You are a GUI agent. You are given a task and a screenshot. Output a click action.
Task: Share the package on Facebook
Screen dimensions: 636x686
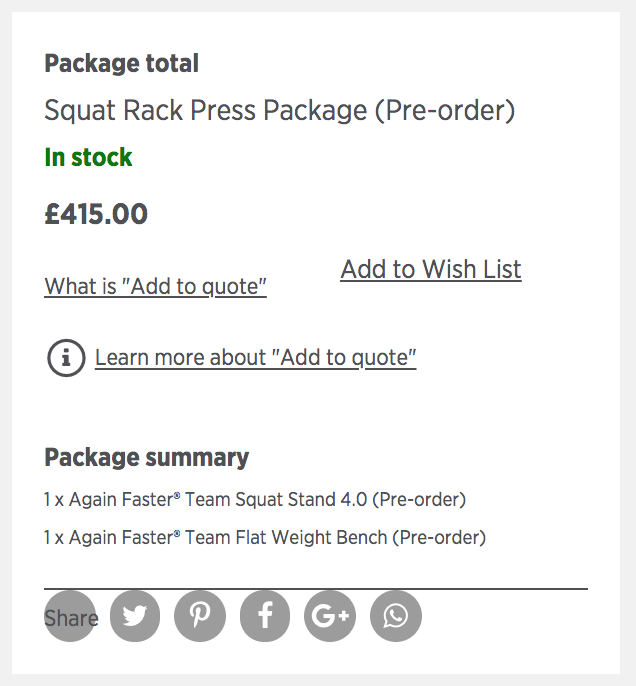265,616
